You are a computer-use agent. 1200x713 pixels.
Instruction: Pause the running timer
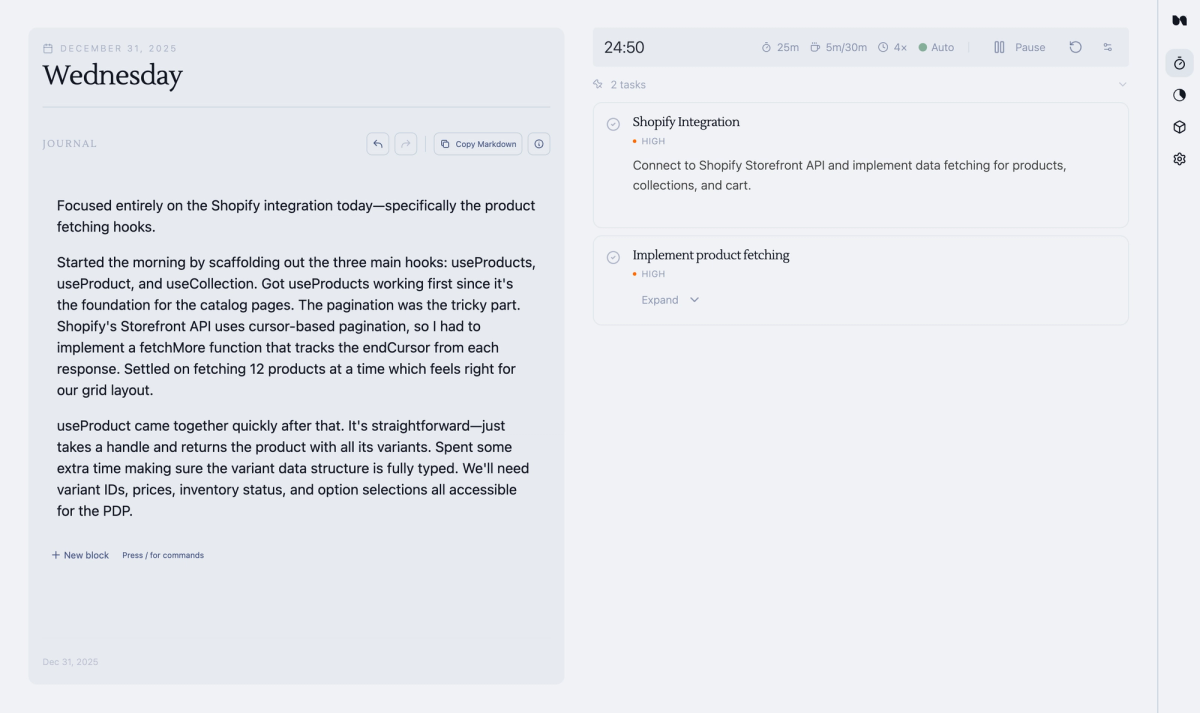click(1019, 47)
